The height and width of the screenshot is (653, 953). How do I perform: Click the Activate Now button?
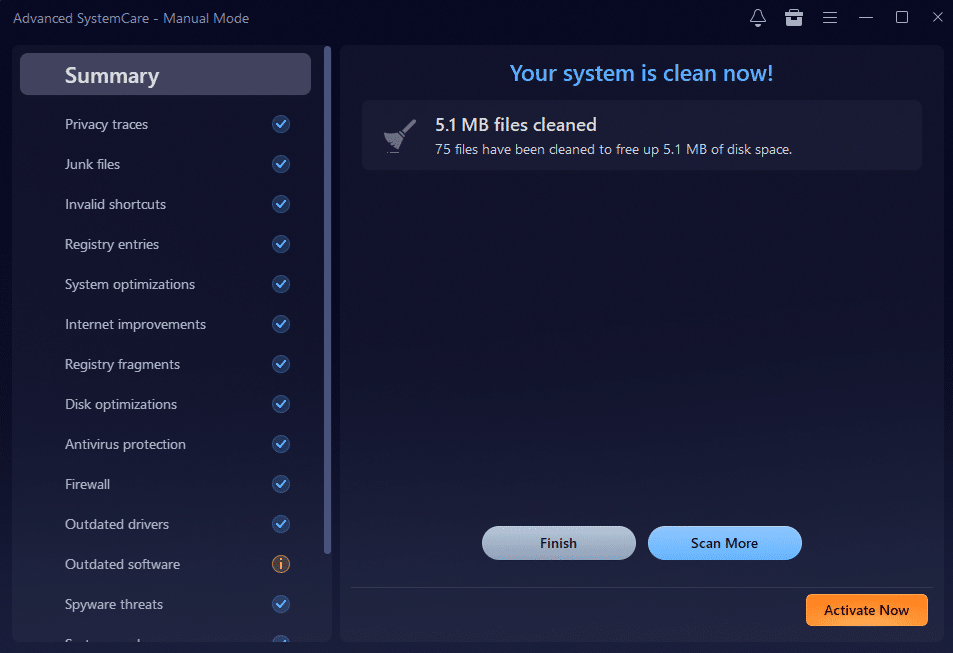(866, 610)
